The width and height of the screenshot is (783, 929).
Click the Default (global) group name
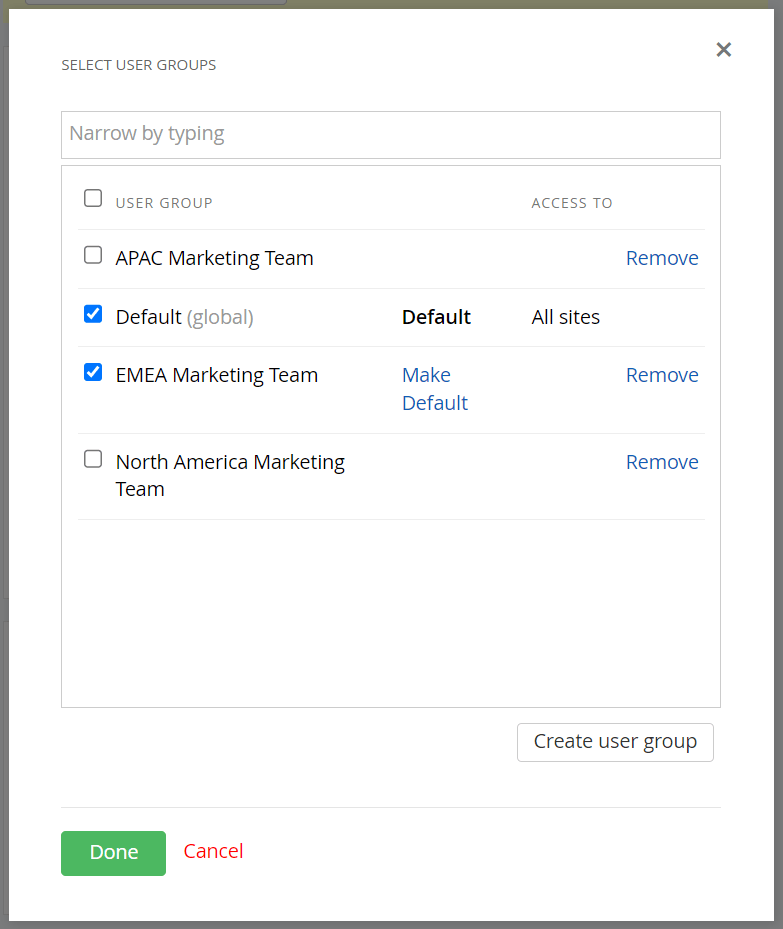(x=184, y=317)
